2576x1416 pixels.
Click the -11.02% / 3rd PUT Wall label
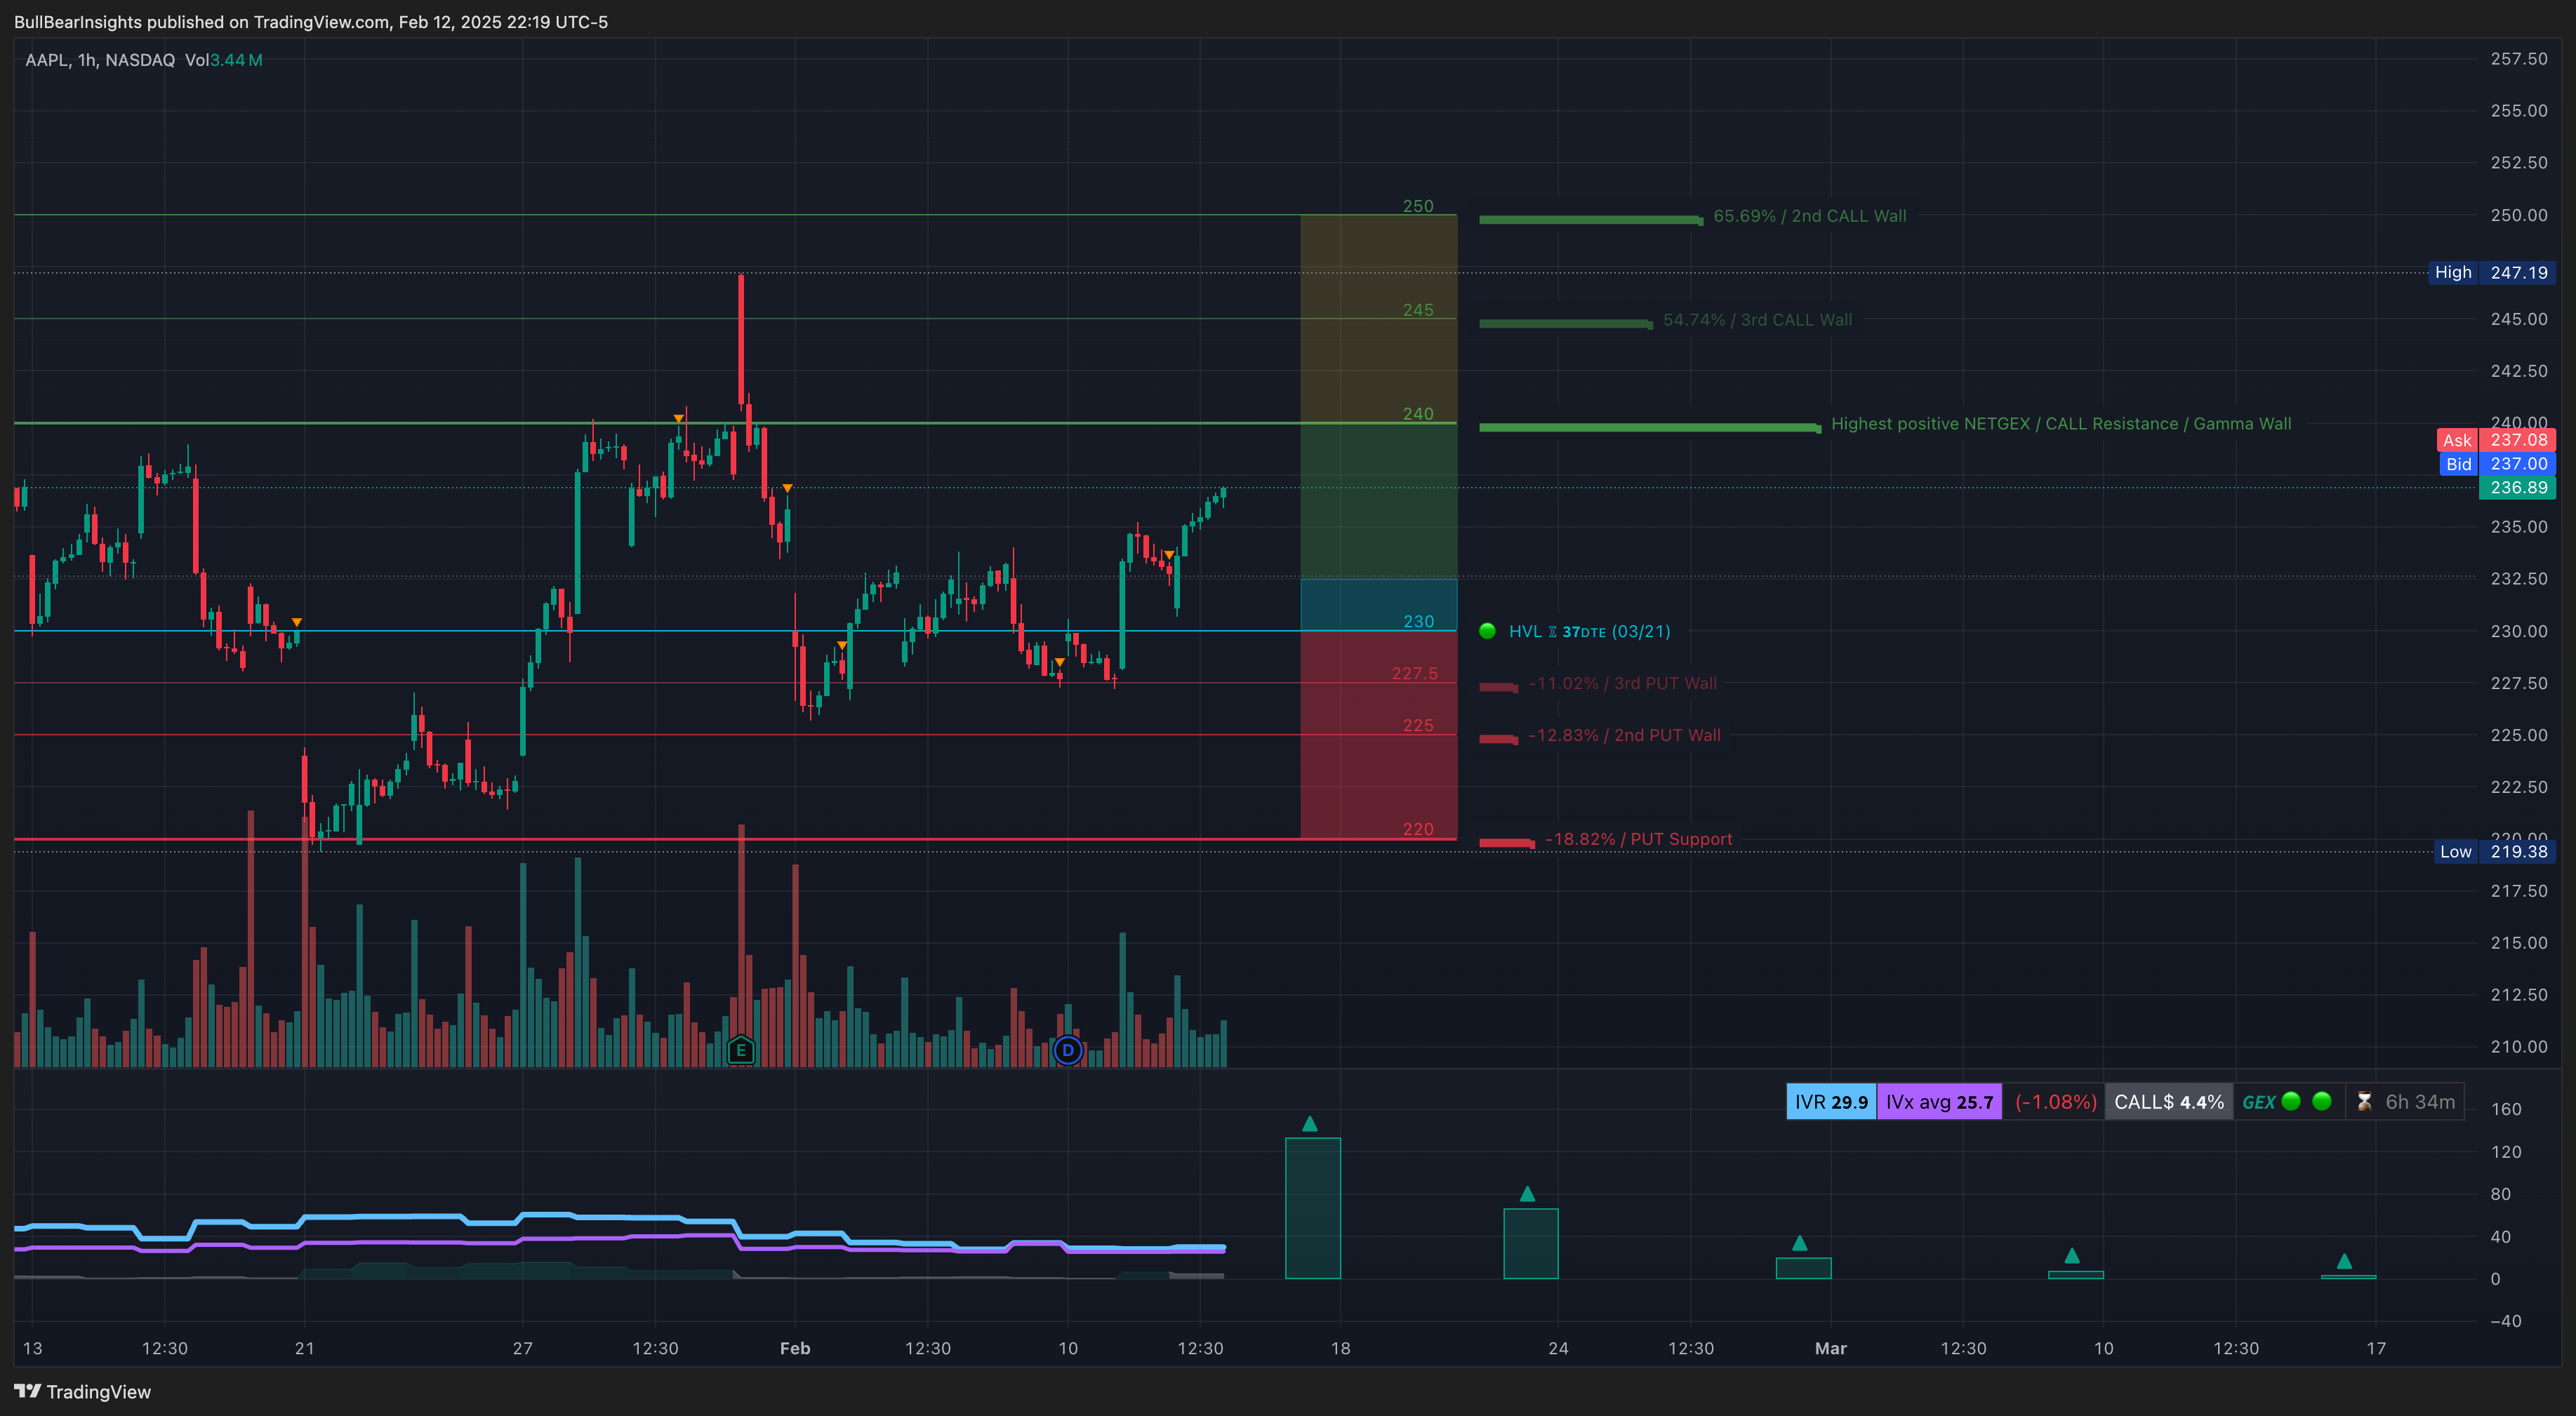pos(1622,683)
